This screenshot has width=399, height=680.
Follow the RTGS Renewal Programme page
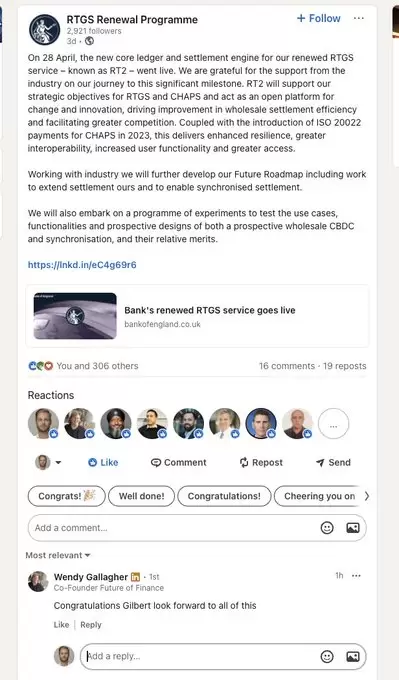[319, 18]
